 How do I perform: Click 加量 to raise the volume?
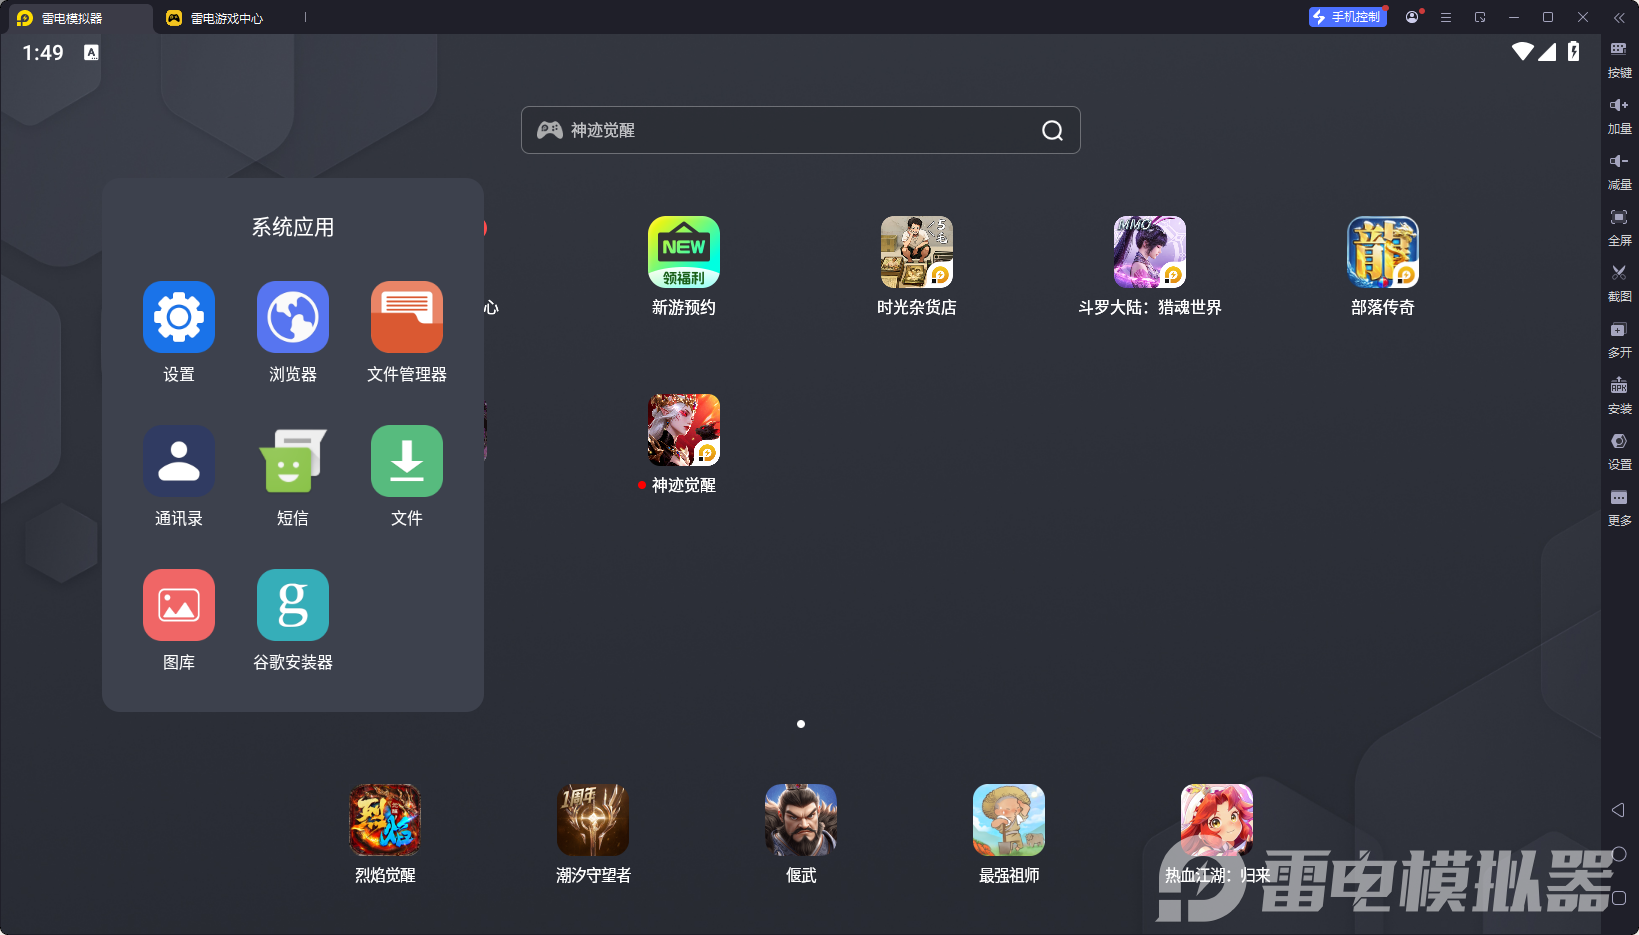tap(1619, 116)
